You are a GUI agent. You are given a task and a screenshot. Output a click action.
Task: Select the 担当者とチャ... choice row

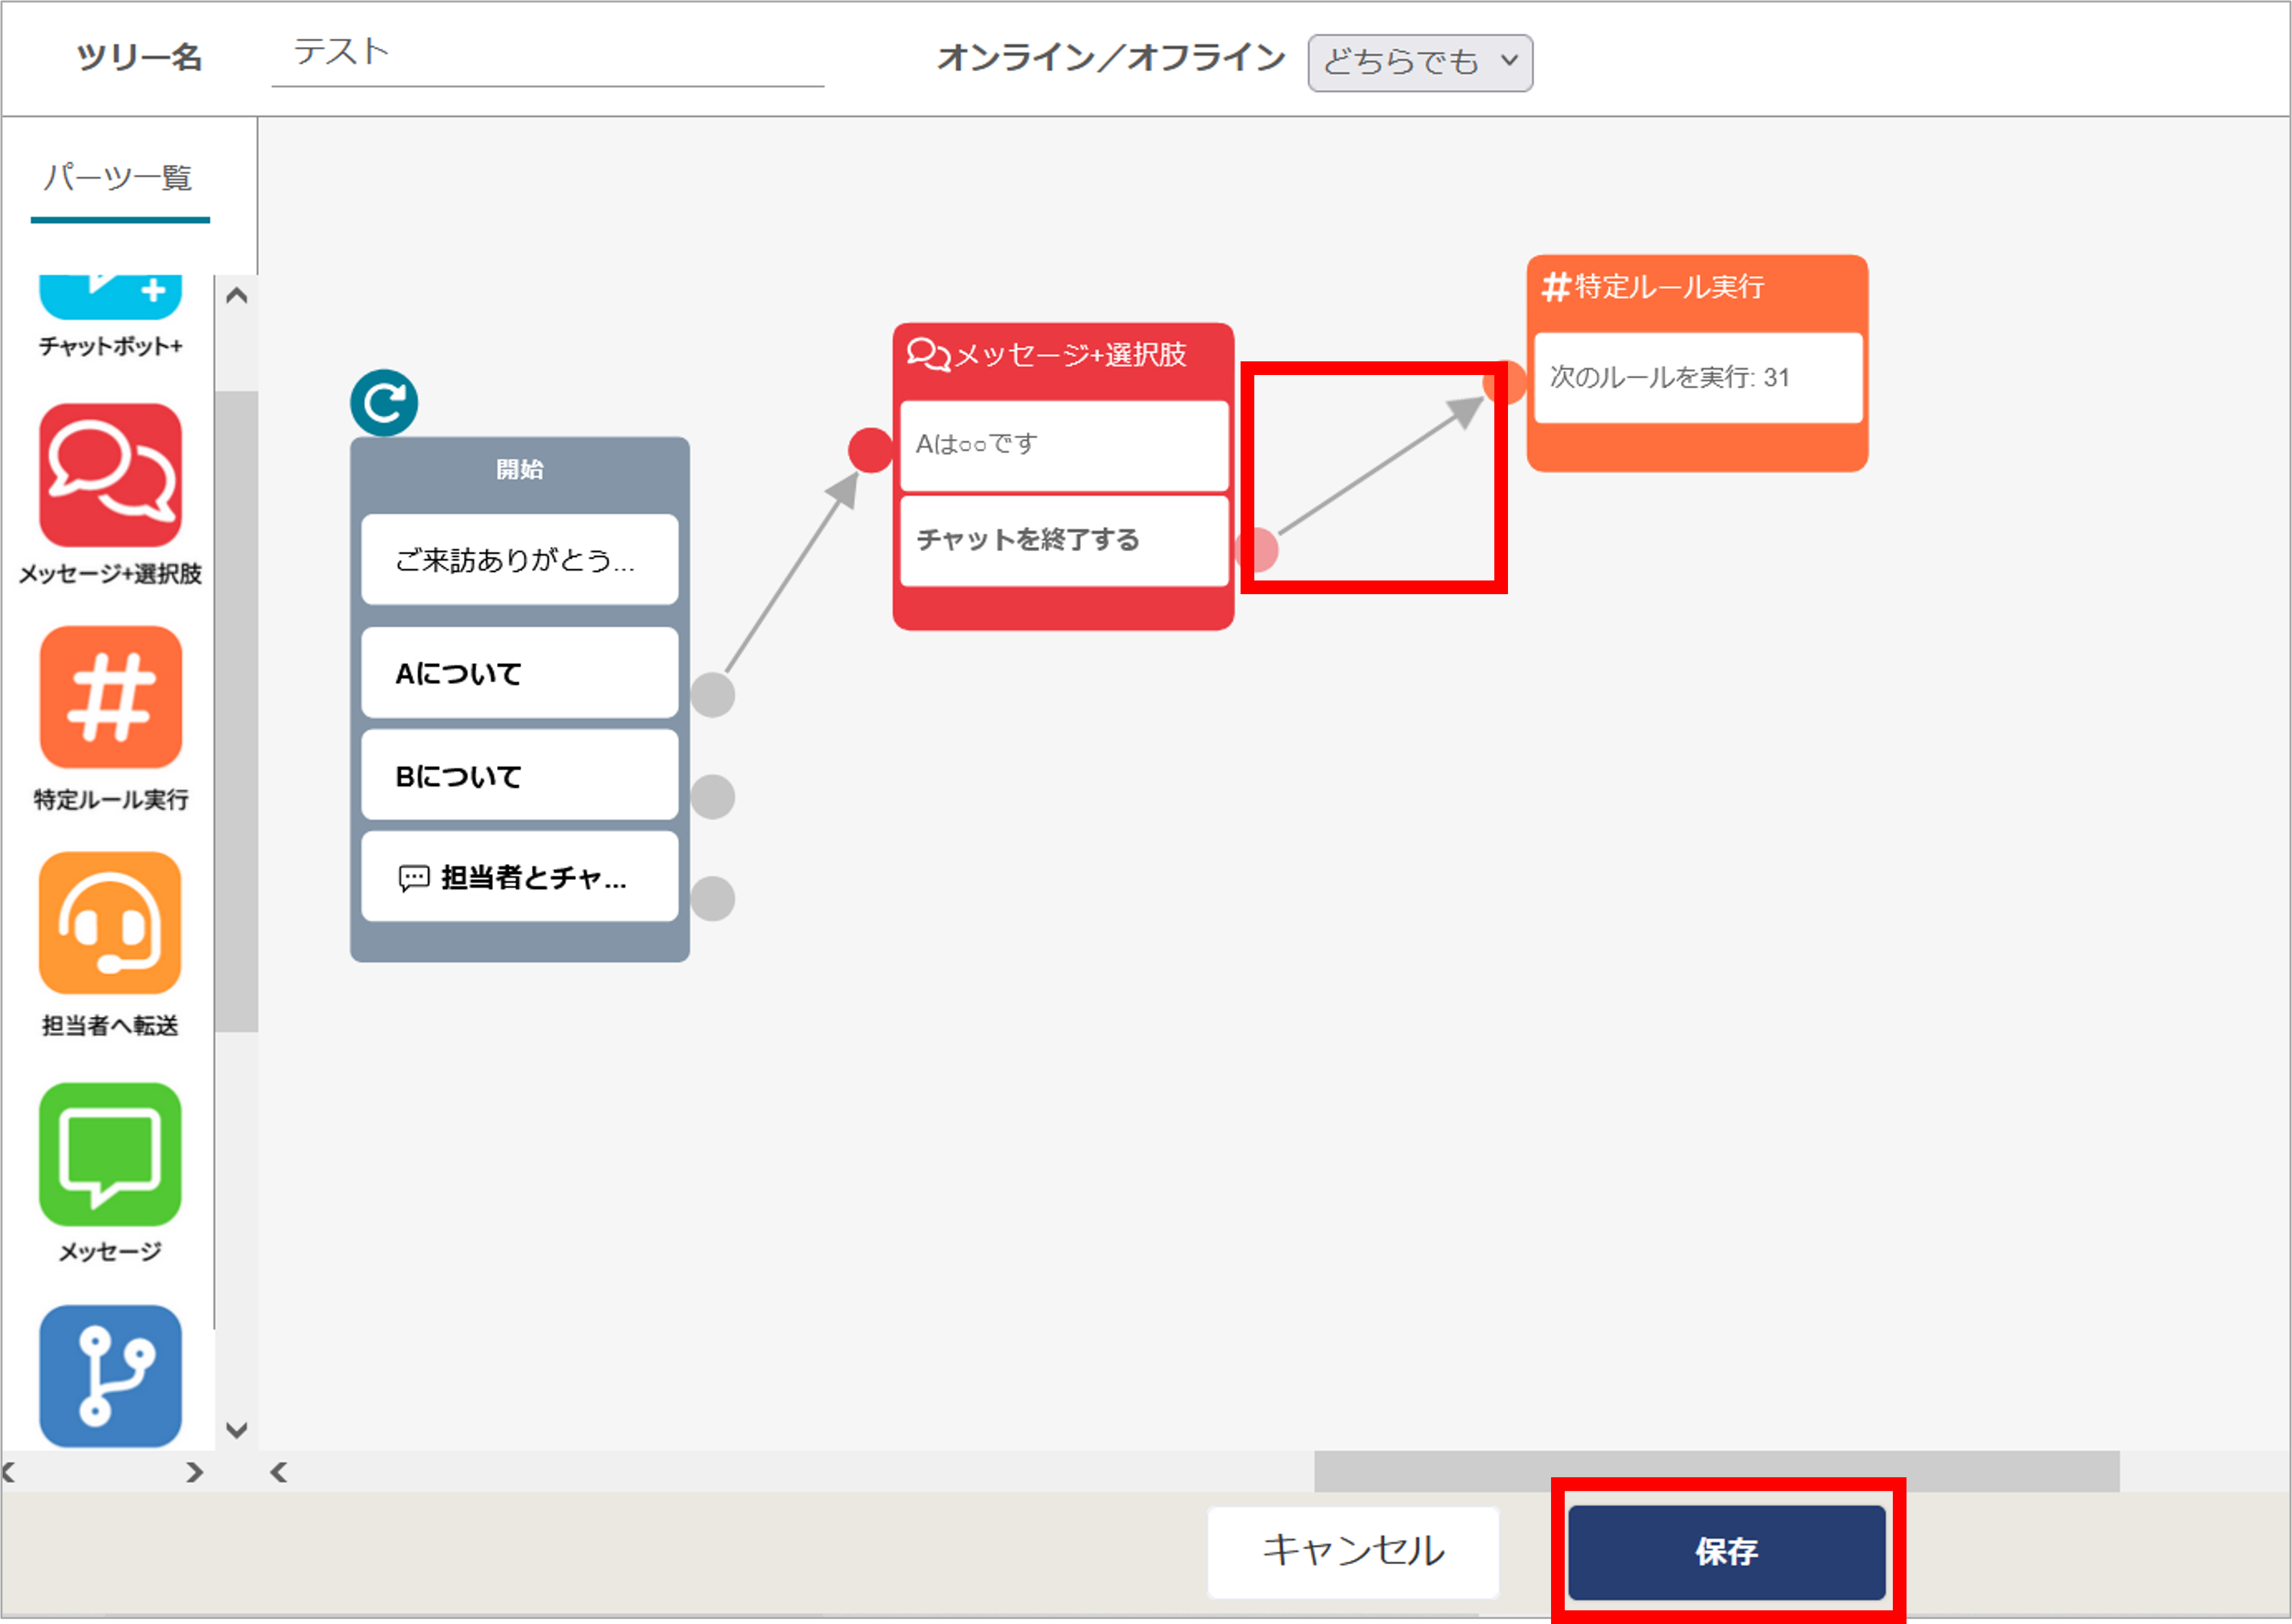(520, 877)
